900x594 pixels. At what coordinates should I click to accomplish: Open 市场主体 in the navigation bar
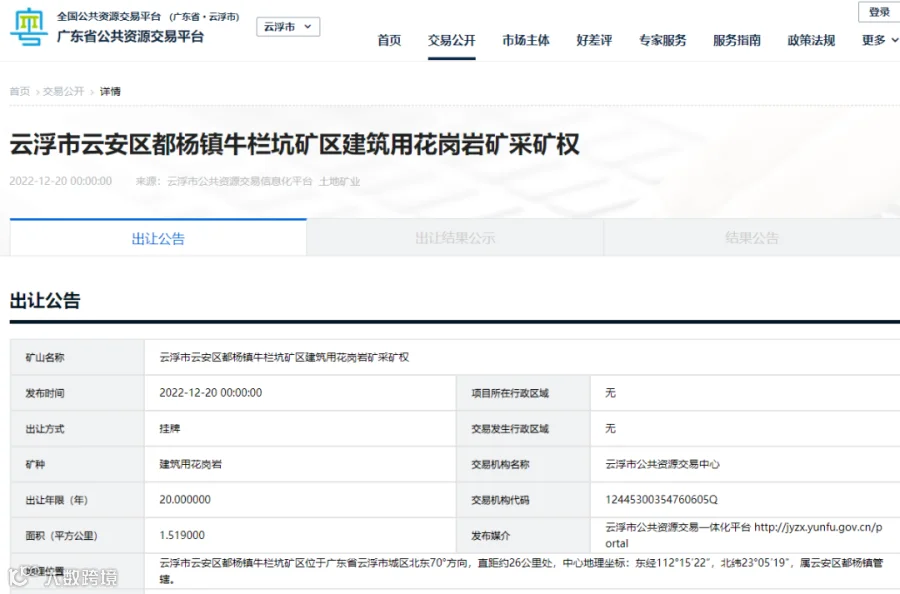pyautogui.click(x=526, y=40)
